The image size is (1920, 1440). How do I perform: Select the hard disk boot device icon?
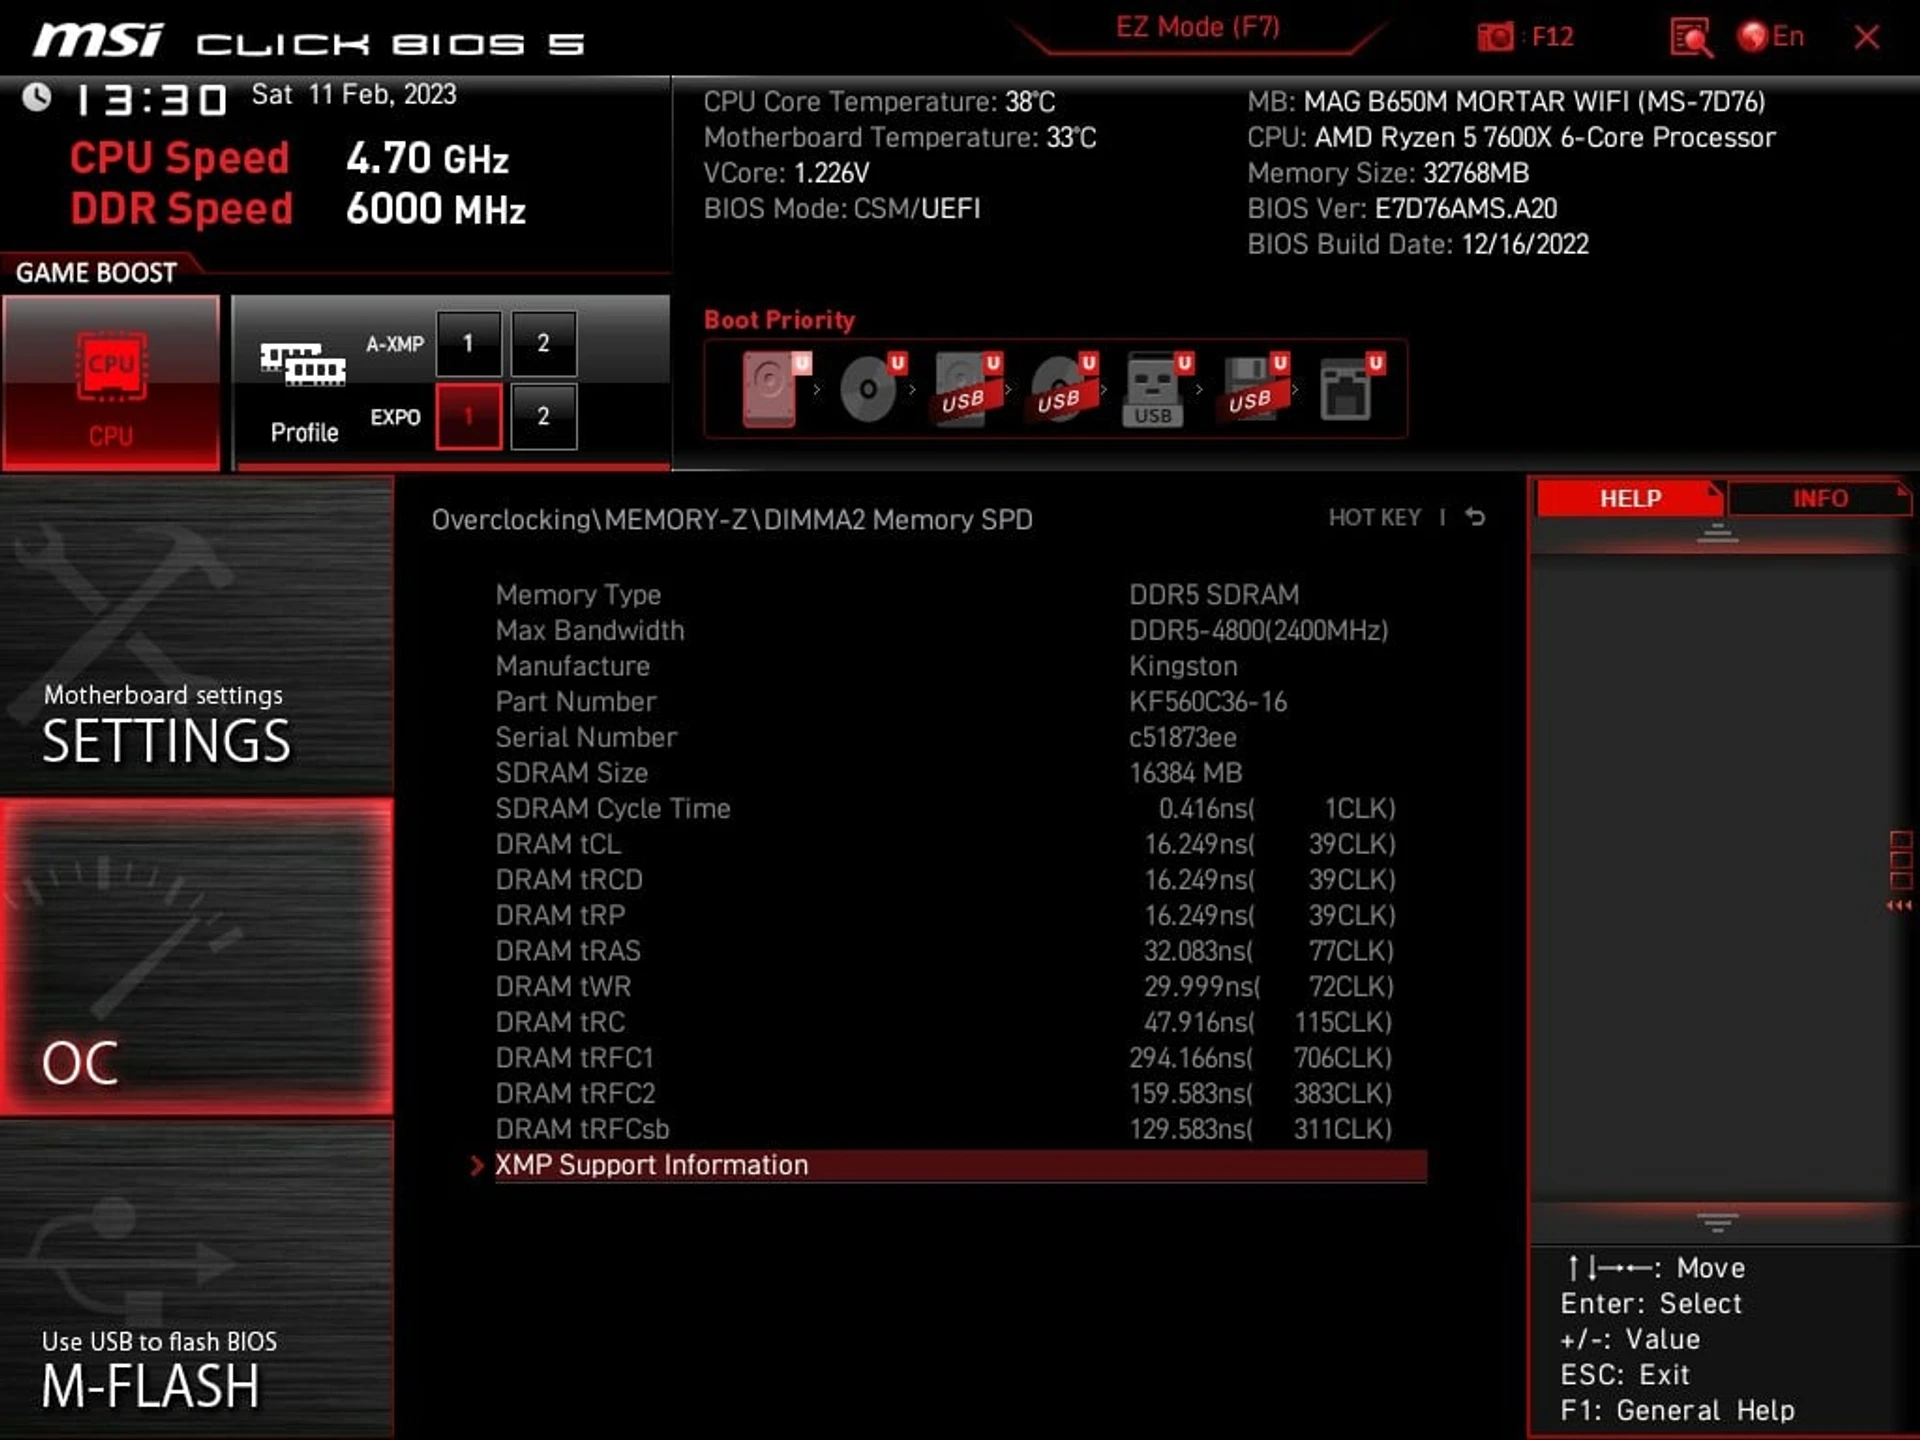pos(775,389)
